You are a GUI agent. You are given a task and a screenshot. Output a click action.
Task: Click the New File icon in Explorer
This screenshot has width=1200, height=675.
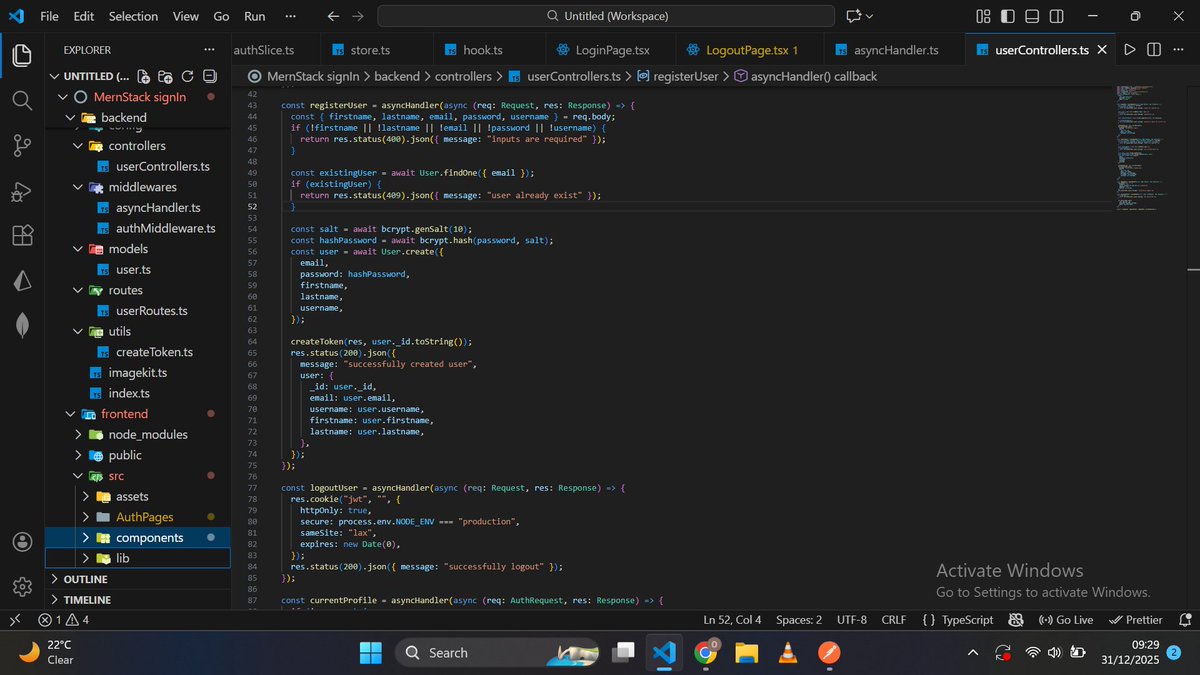pyautogui.click(x=144, y=76)
